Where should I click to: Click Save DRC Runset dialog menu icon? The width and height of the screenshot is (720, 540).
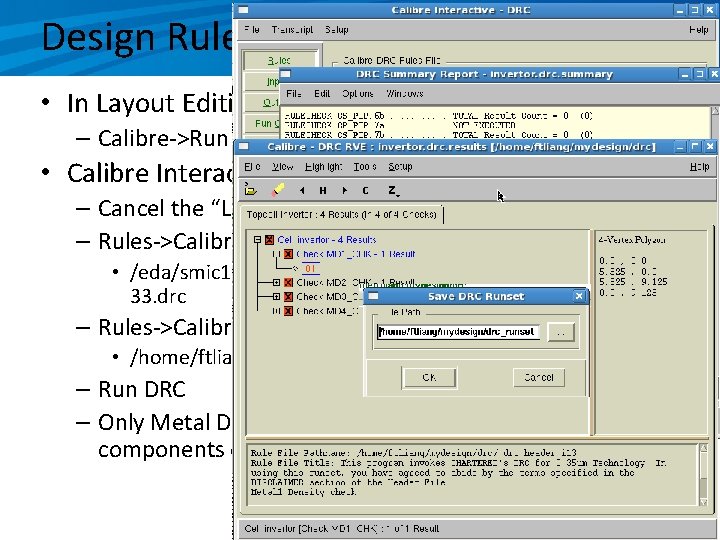373,296
